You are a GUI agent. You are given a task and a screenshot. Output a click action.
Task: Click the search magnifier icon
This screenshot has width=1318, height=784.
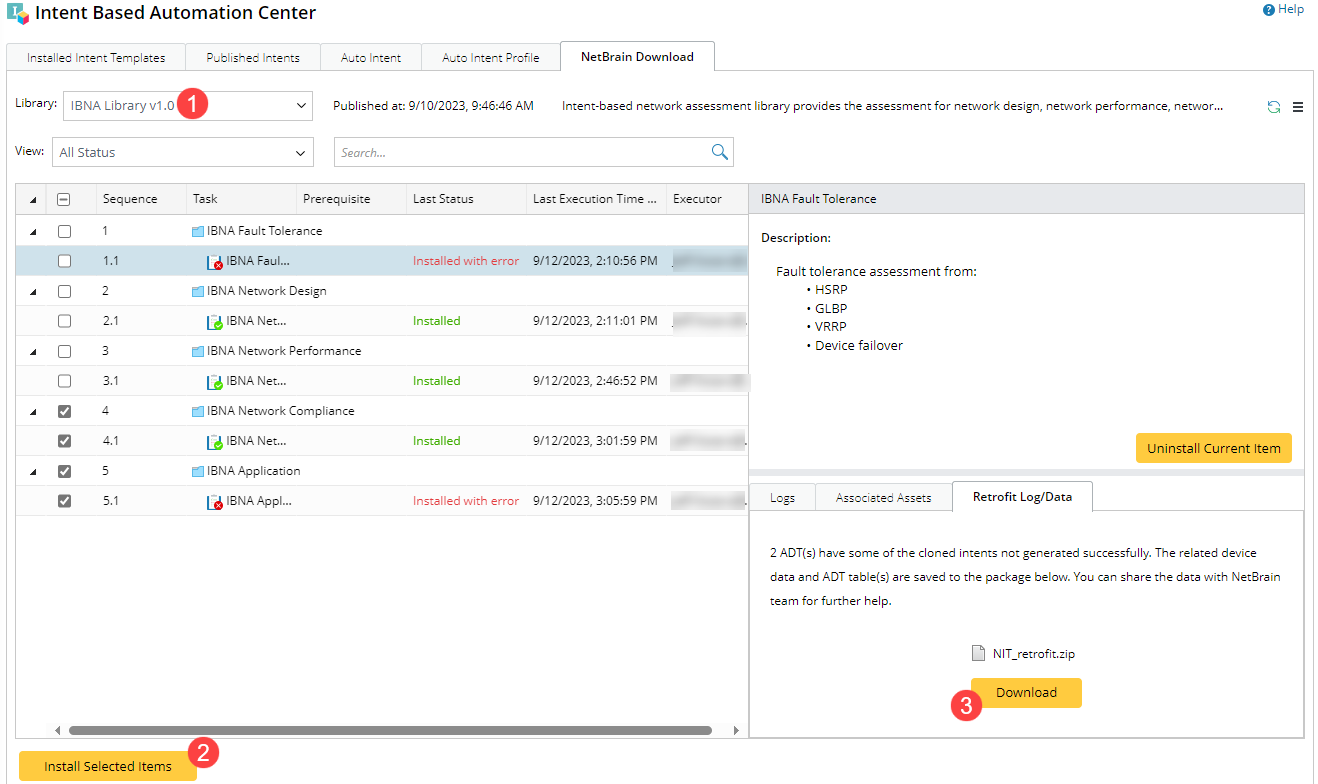pos(719,152)
